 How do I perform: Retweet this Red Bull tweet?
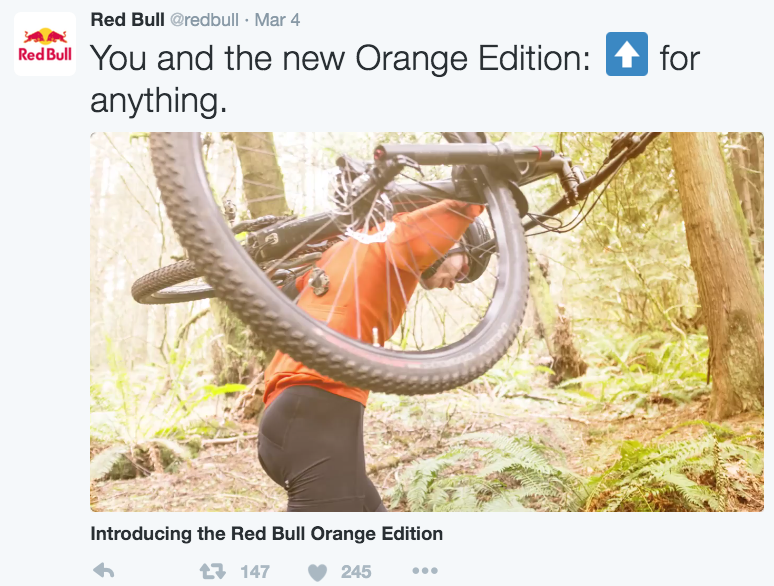tap(213, 571)
